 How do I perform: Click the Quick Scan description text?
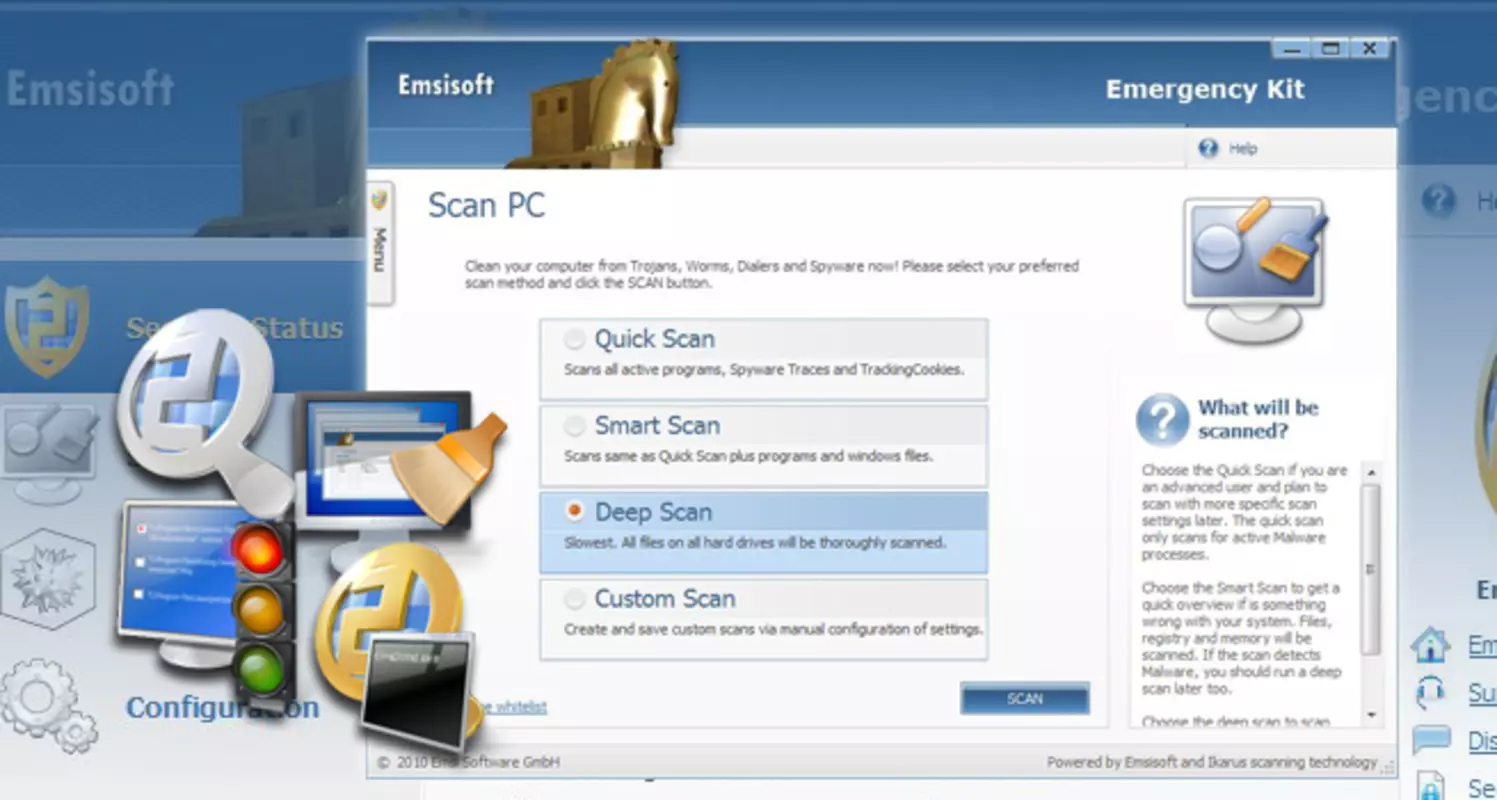pyautogui.click(x=763, y=370)
